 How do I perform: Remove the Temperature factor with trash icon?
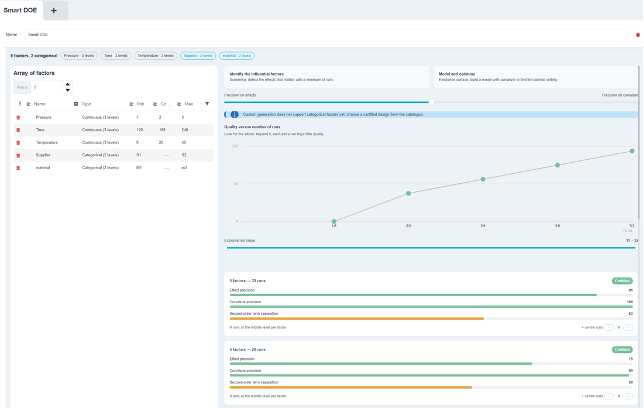(18, 143)
